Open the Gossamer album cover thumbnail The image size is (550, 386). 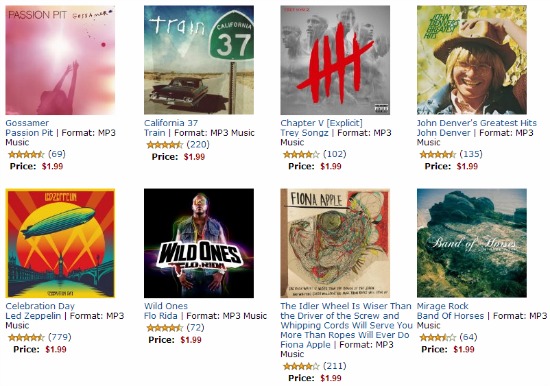[x=60, y=60]
